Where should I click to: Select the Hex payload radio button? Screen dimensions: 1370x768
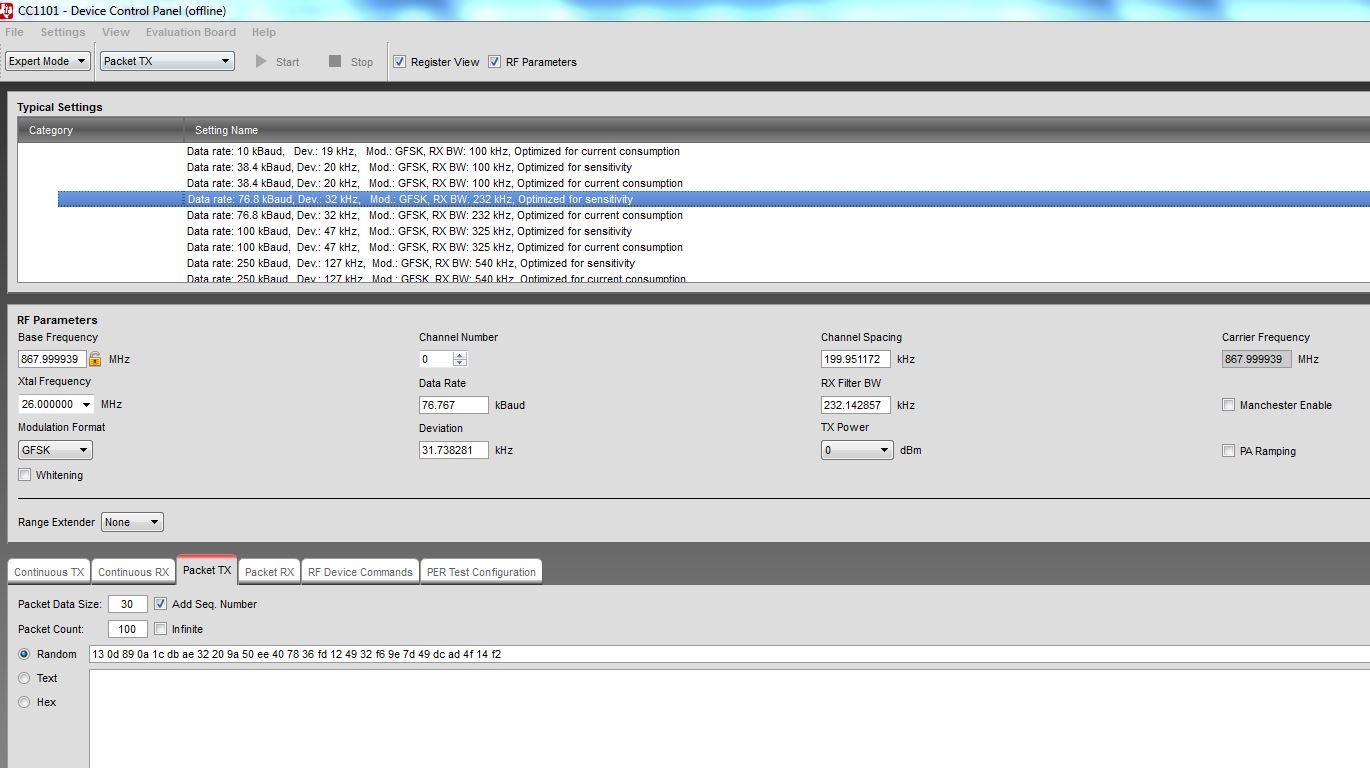click(25, 702)
